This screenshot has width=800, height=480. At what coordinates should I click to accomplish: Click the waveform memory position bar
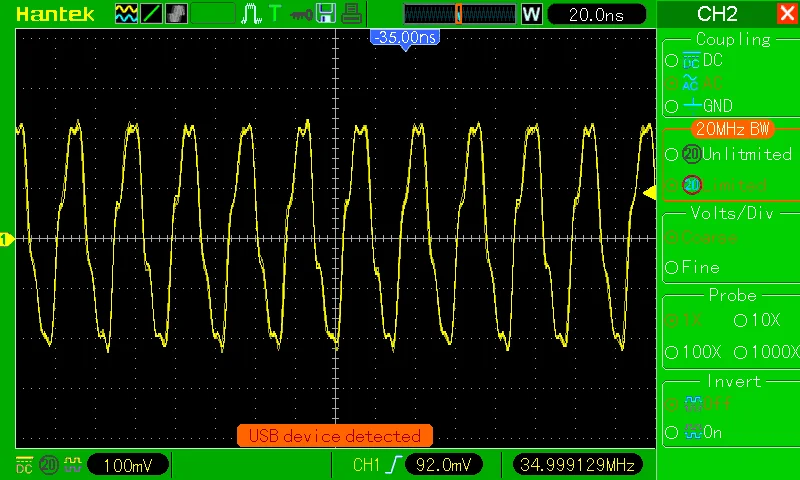[460, 14]
